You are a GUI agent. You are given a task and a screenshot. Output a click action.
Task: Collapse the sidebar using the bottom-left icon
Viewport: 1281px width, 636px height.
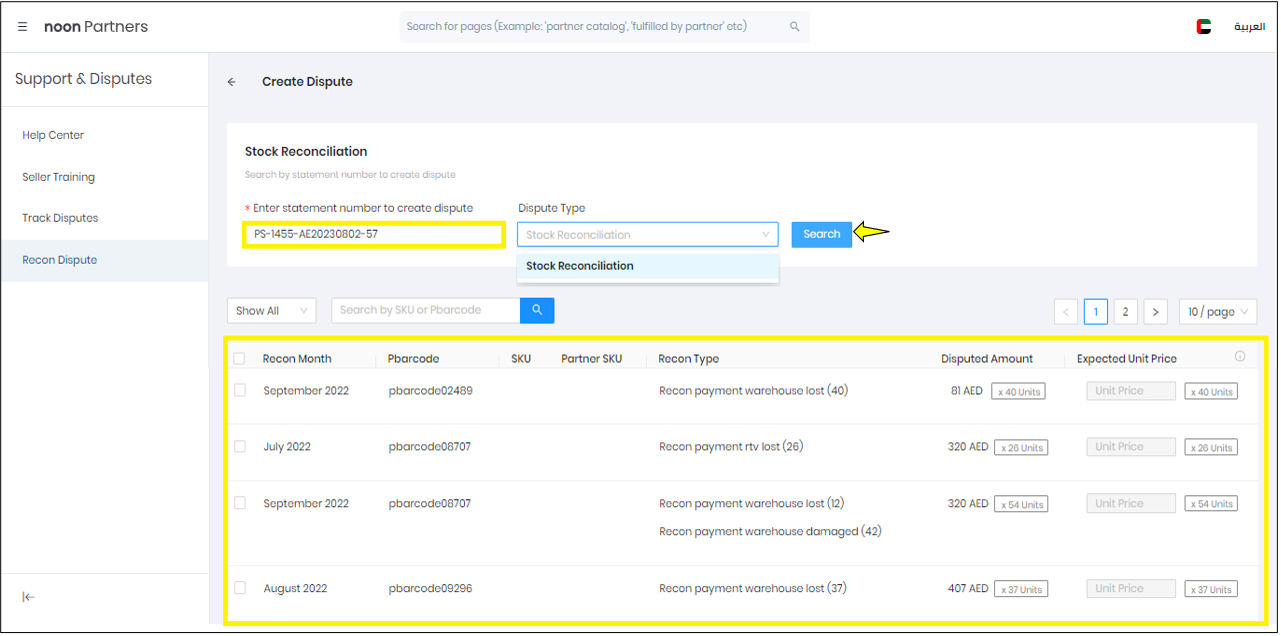click(28, 597)
